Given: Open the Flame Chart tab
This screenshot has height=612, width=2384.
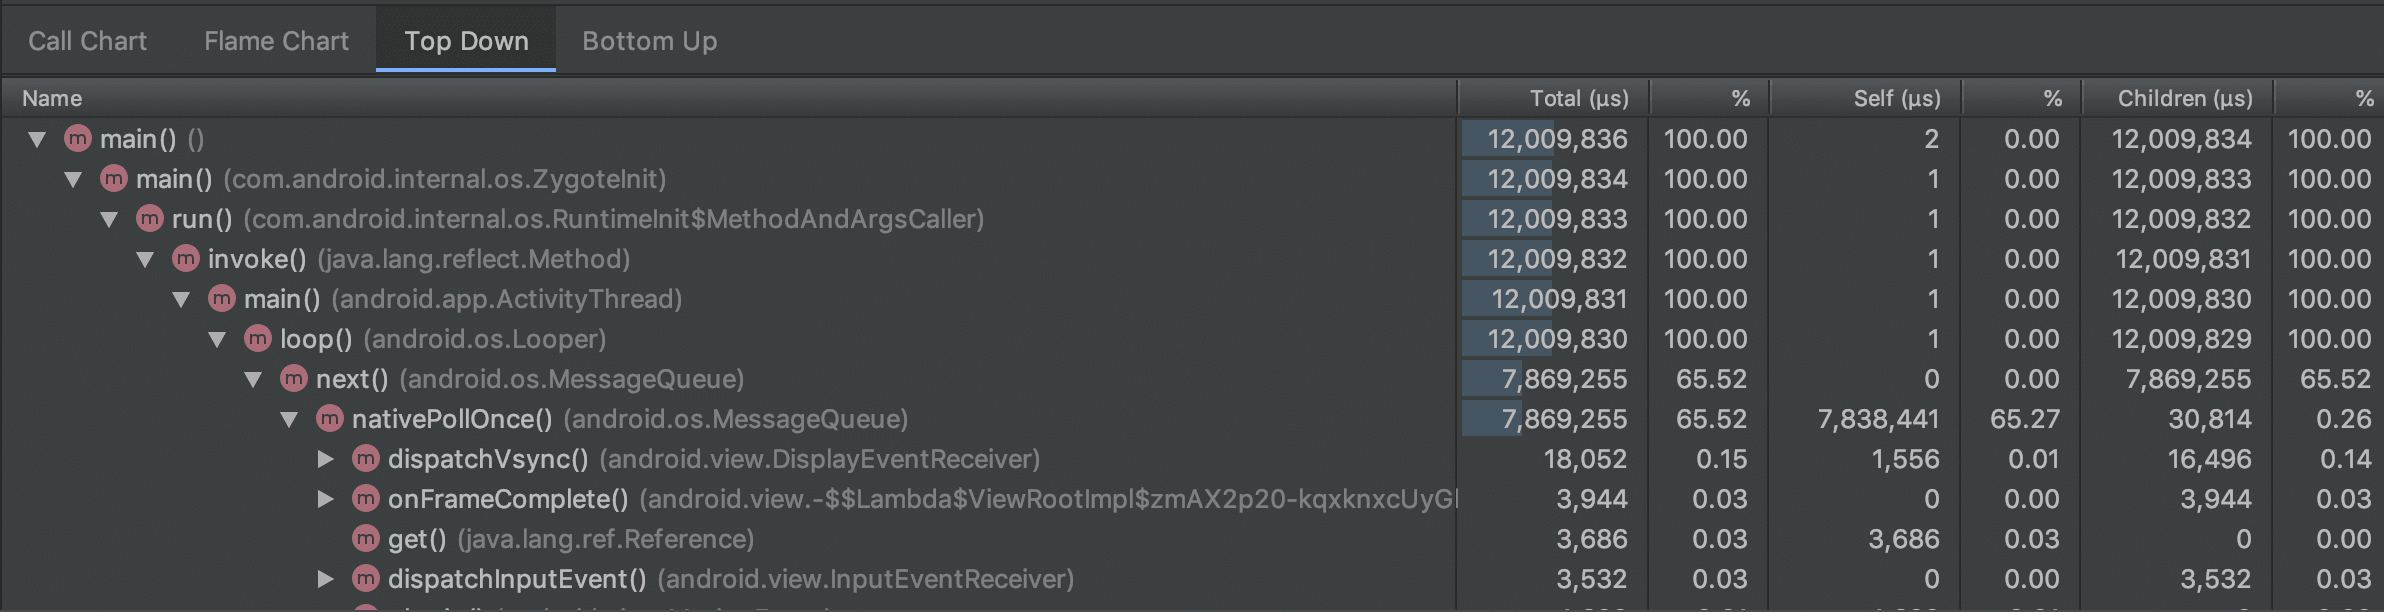Looking at the screenshot, I should (276, 41).
